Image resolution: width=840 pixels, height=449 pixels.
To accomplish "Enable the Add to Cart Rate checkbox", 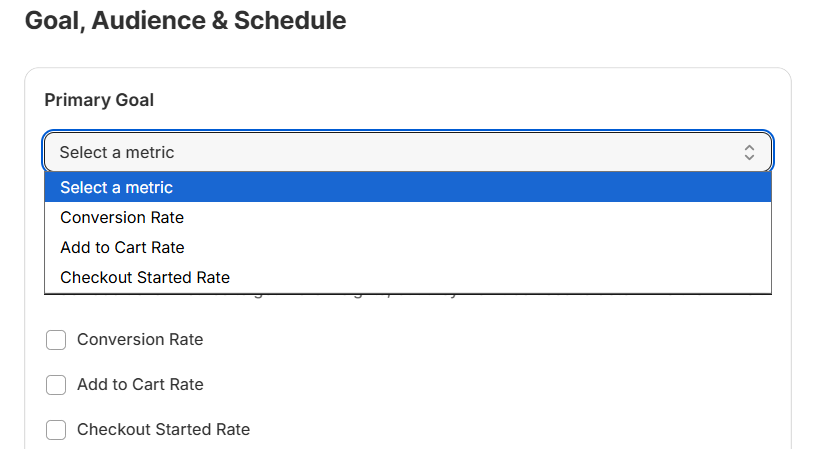I will coord(57,385).
